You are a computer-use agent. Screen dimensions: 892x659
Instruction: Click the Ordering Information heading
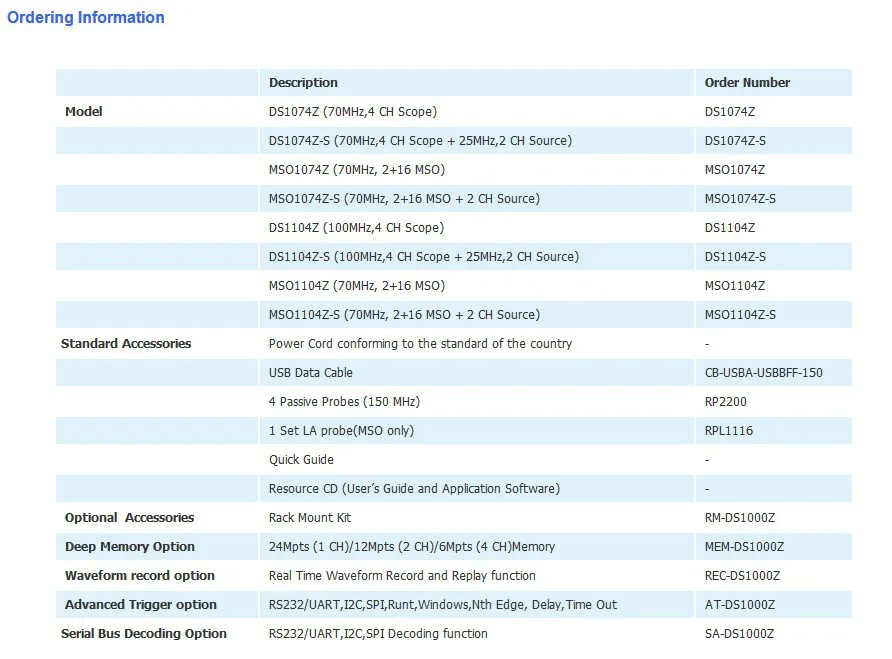85,18
